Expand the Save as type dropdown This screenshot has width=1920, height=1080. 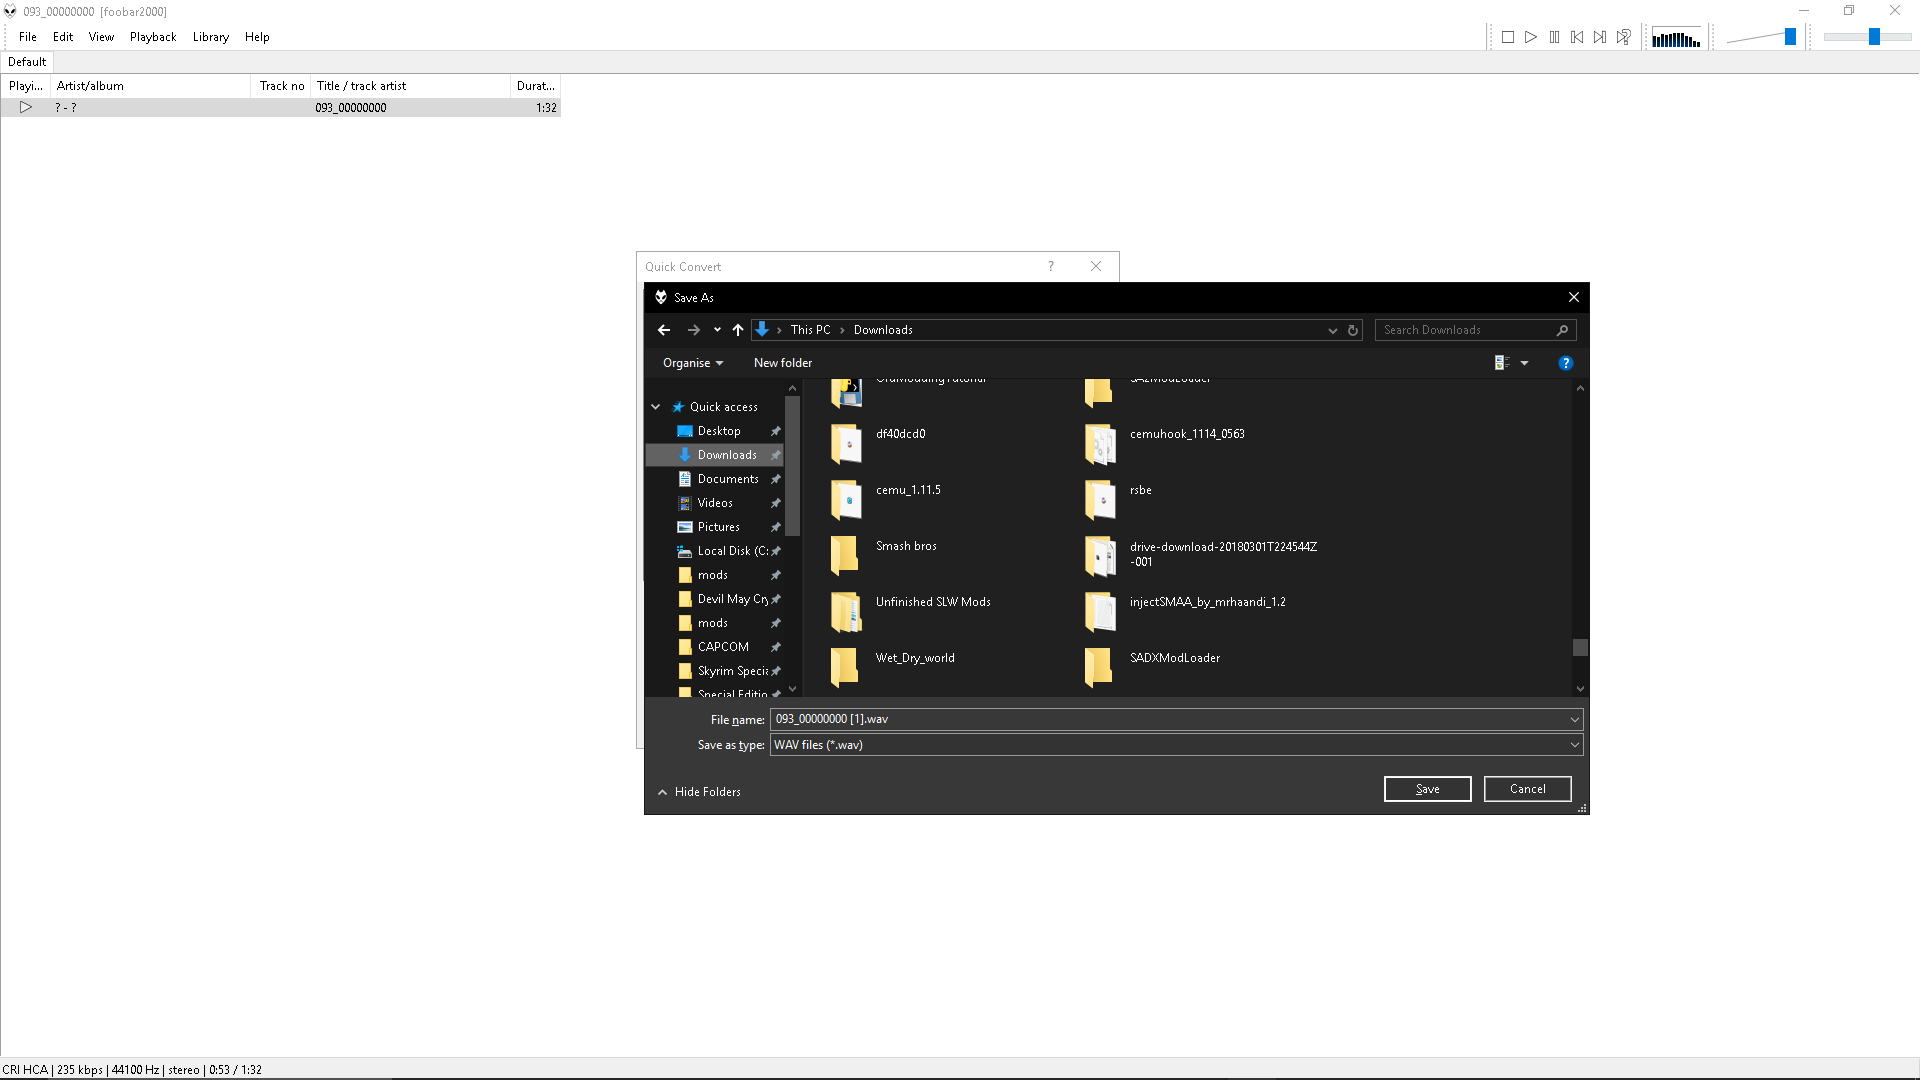coord(1574,745)
